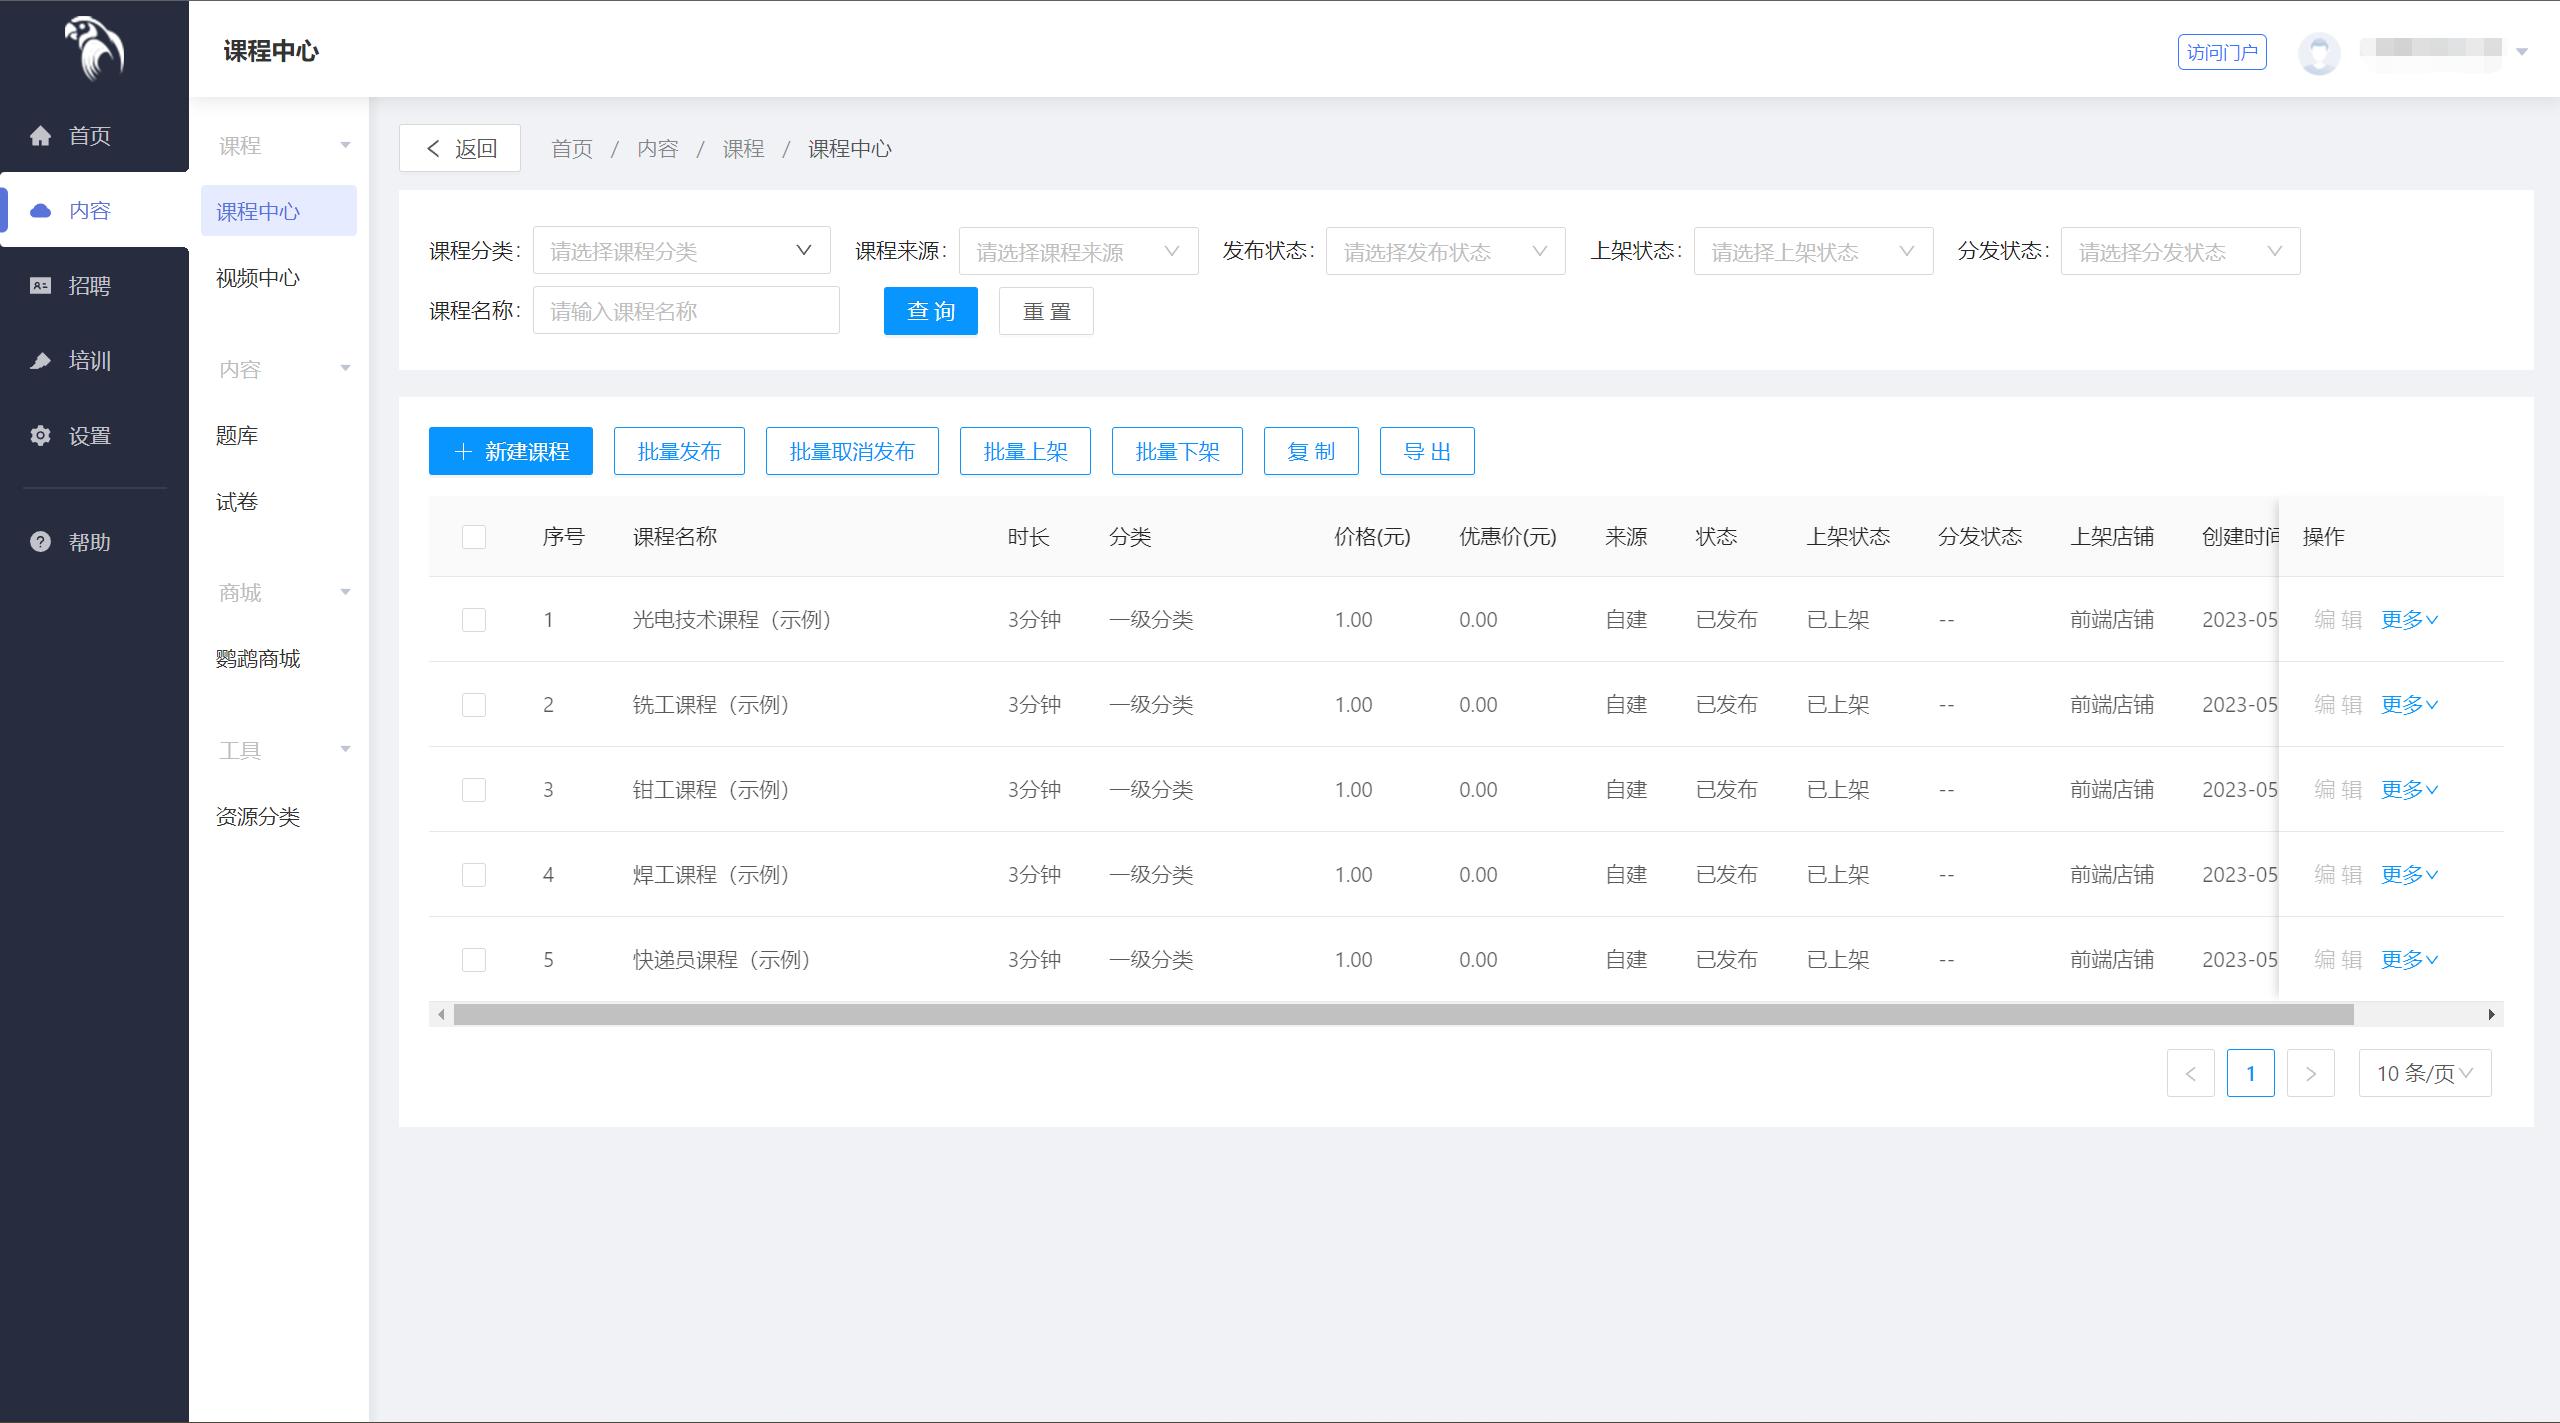2560x1423 pixels.
Task: Open 题库 from the sidebar menu
Action: [x=235, y=435]
